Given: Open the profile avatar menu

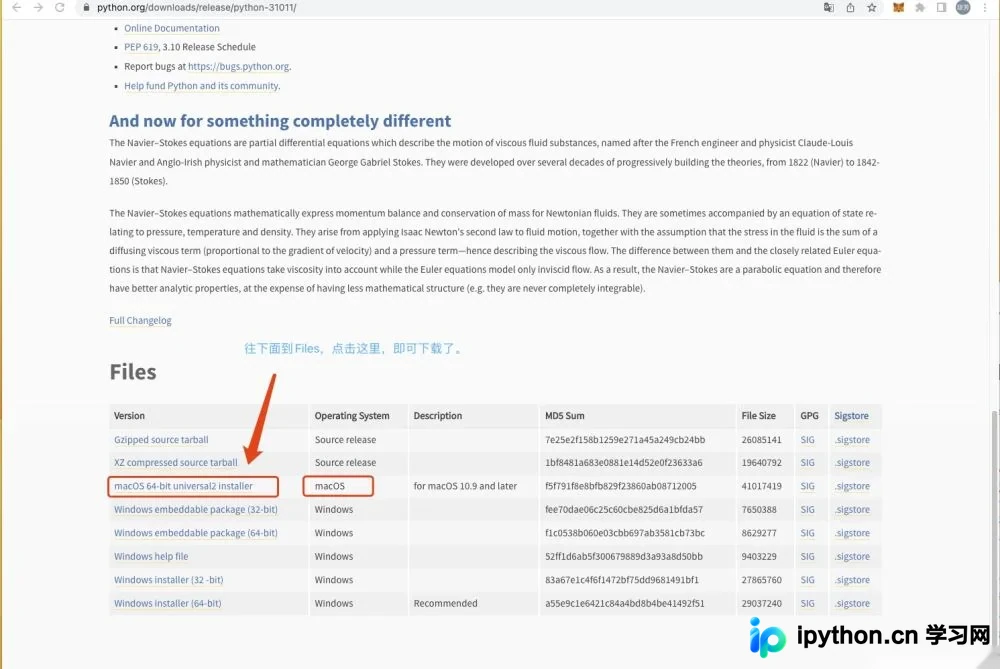Looking at the screenshot, I should 963,8.
